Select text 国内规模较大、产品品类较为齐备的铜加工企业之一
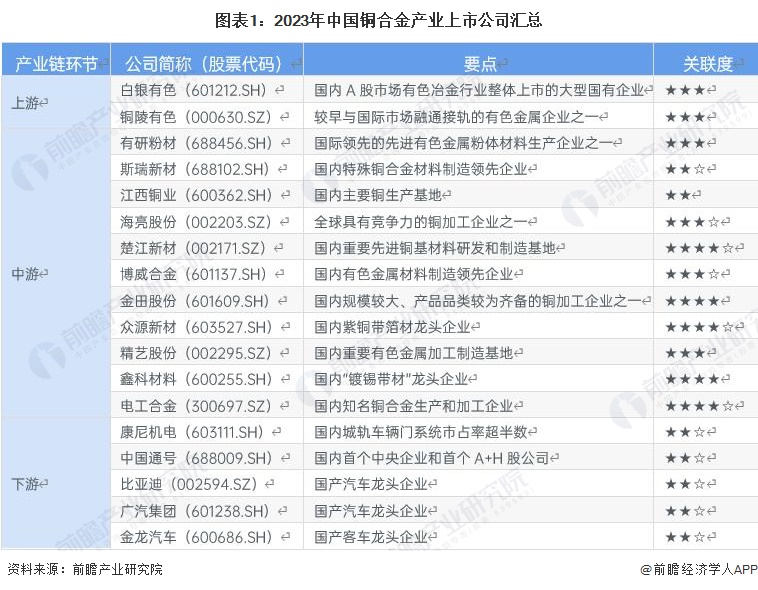 (478, 301)
